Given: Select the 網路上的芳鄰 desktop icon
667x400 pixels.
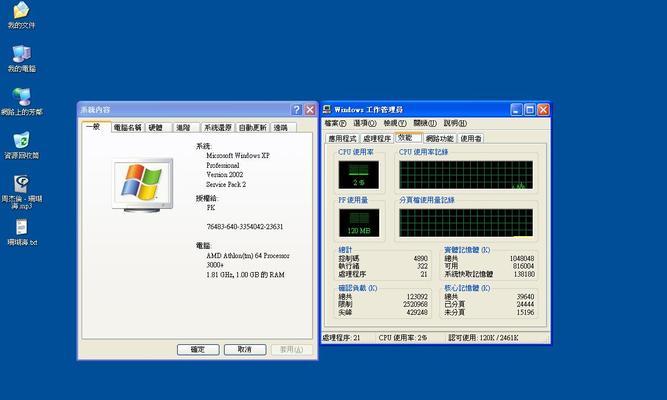Looking at the screenshot, I should (21, 102).
